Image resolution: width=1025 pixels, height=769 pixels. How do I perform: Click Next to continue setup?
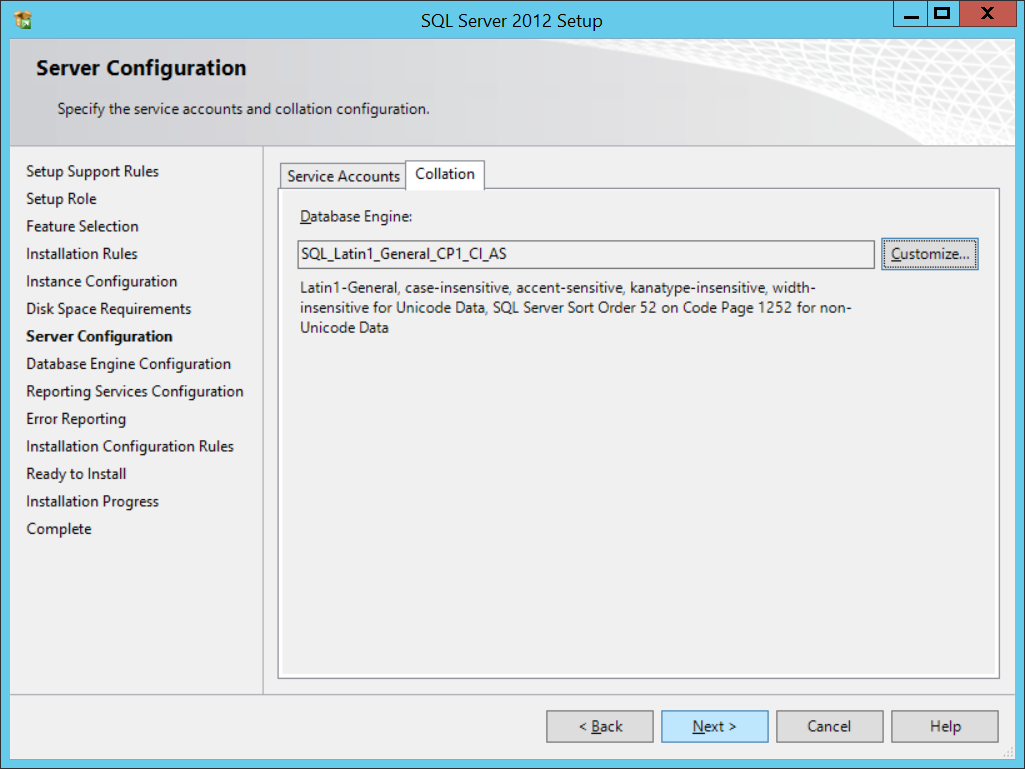pyautogui.click(x=714, y=726)
